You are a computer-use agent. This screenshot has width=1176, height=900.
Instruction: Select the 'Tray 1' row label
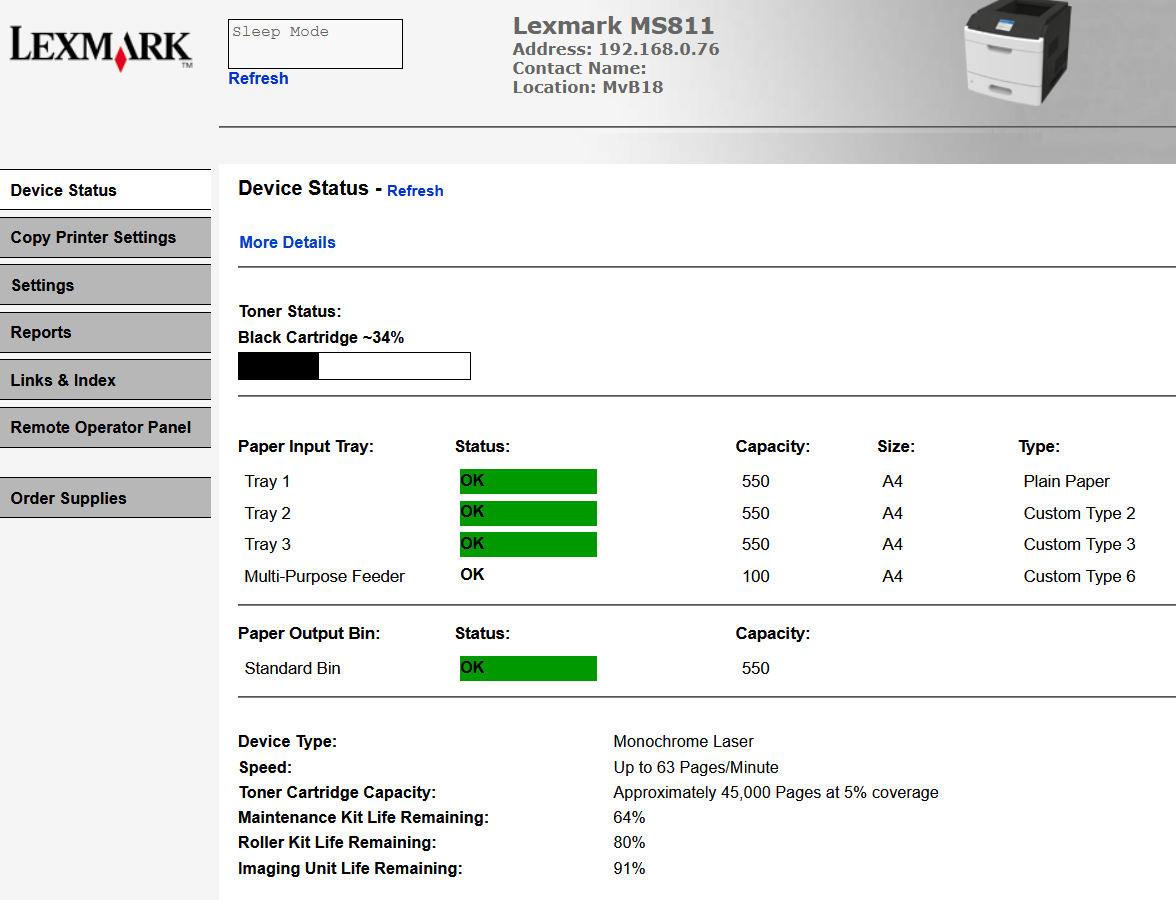tap(267, 482)
